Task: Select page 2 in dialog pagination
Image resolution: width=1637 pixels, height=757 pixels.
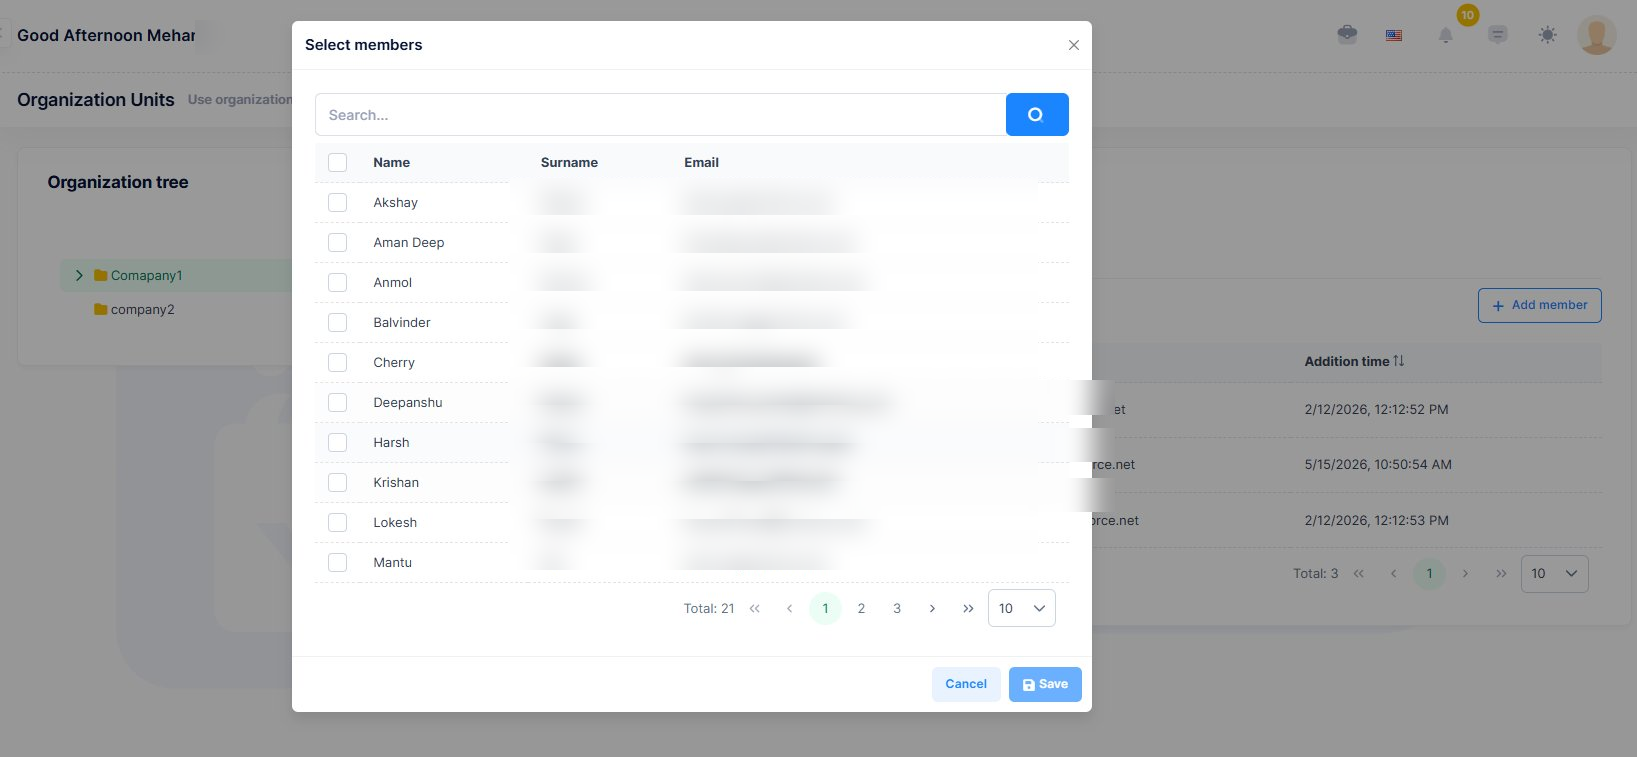Action: tap(861, 608)
